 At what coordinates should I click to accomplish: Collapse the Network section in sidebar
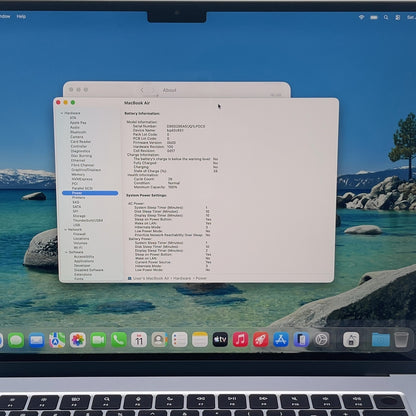(65, 230)
